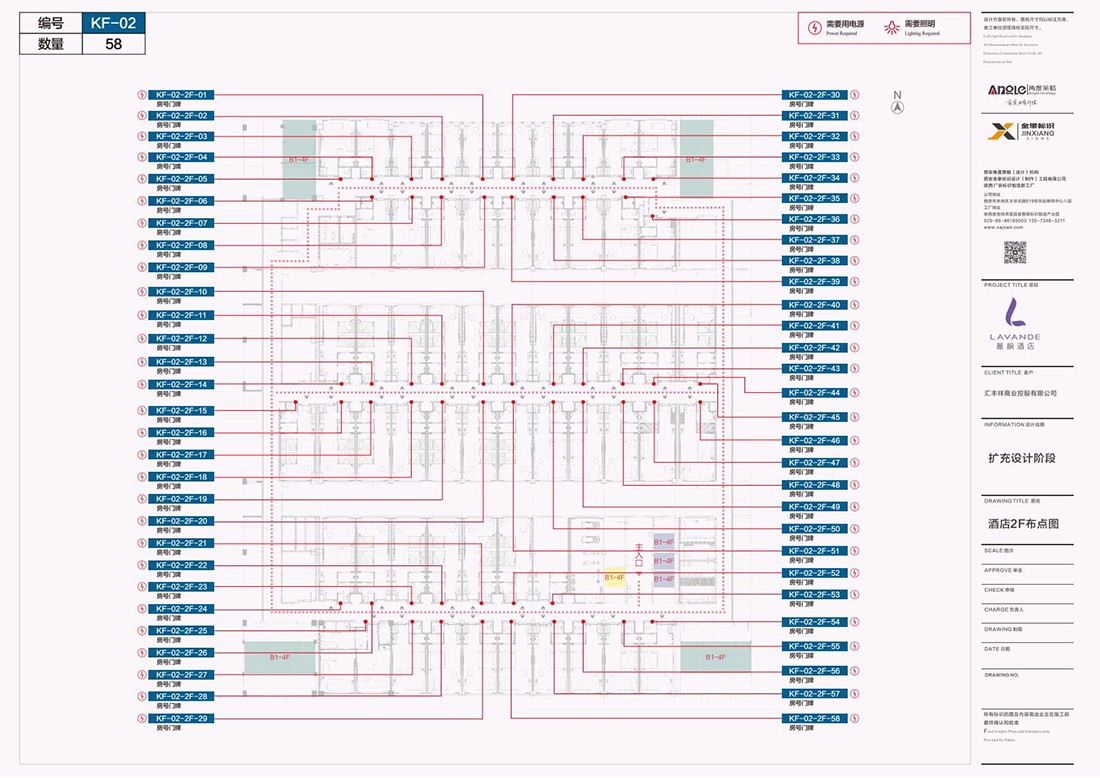This screenshot has width=1100, height=778.
Task: Click the QR code in title block
Action: pyautogui.click(x=1015, y=252)
